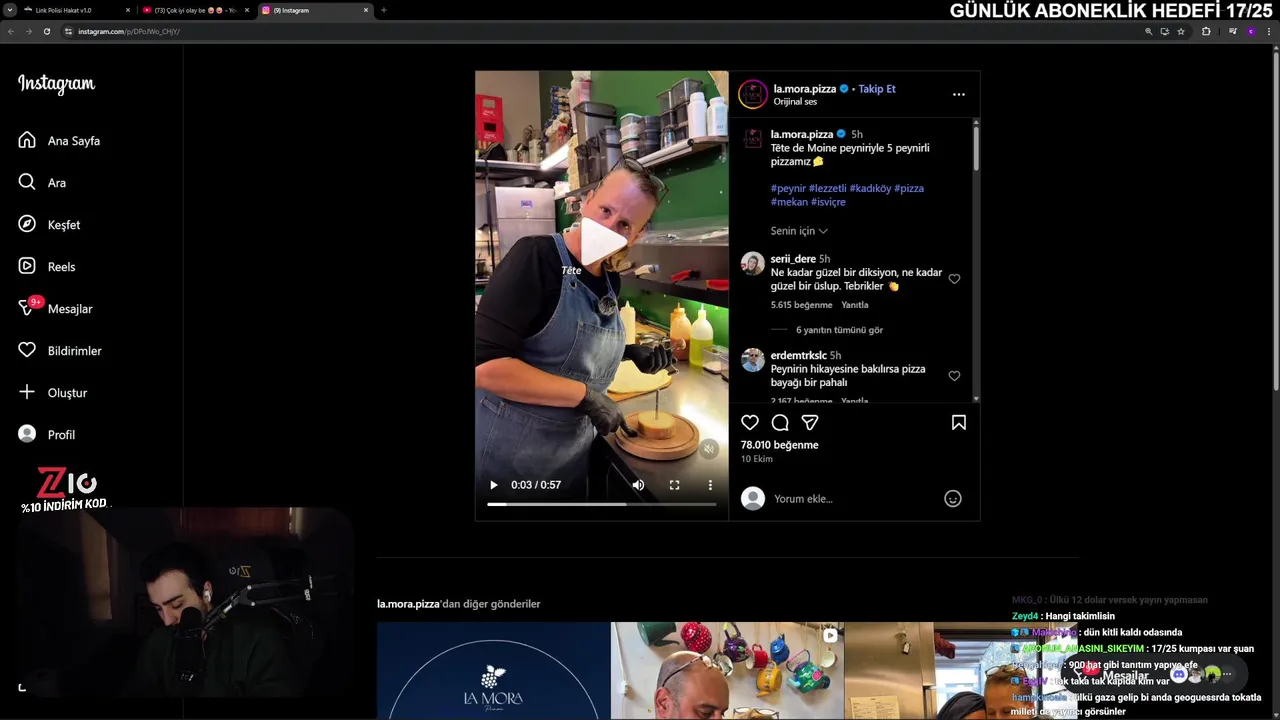This screenshot has height=720, width=1280.
Task: Open Profil in the sidebar
Action: pyautogui.click(x=48, y=435)
